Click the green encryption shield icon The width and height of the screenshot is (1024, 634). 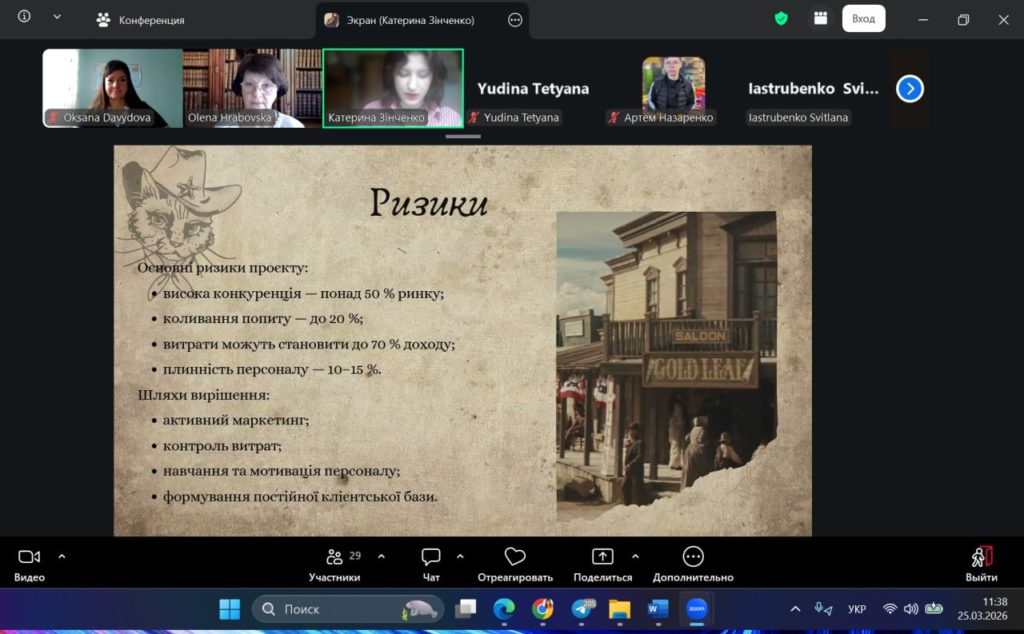tap(781, 19)
